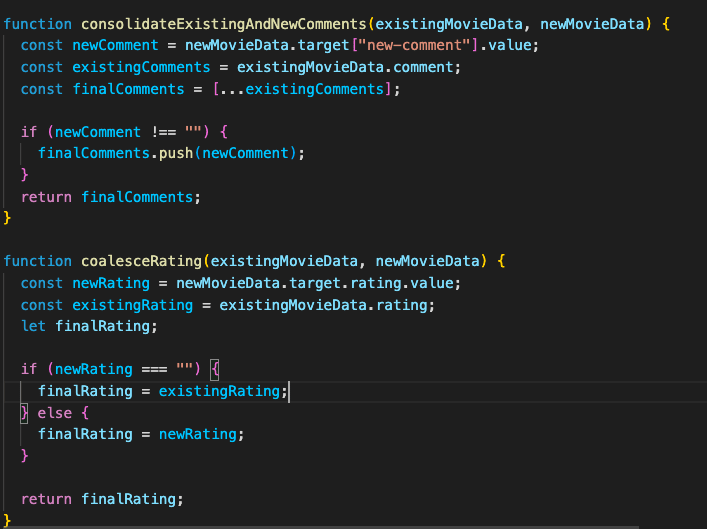Click the comment property of existingMovieData

[423, 67]
